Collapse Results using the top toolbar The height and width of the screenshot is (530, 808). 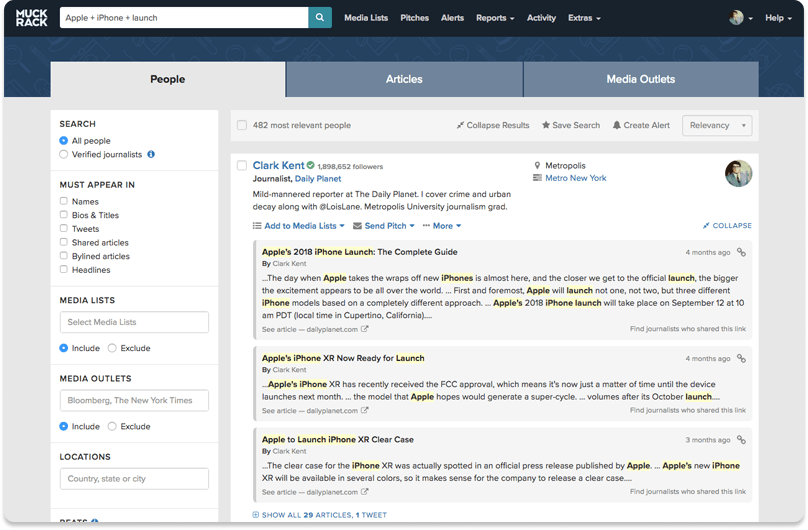click(492, 126)
